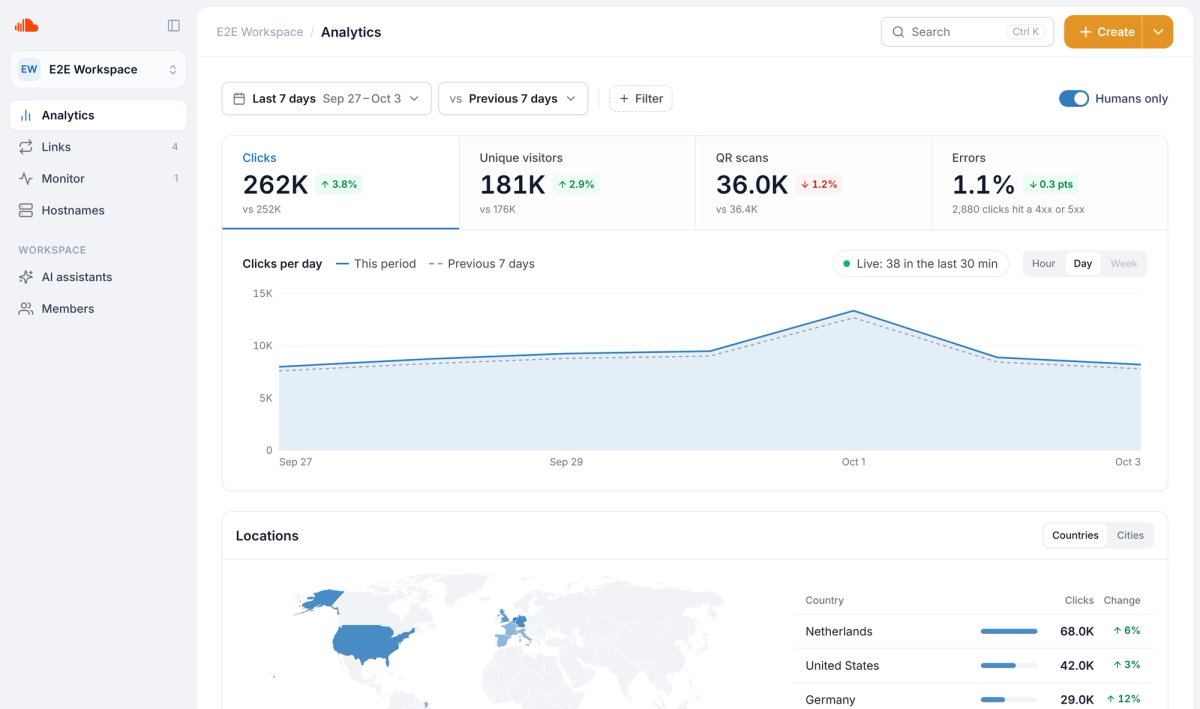Screen dimensions: 1200x709
Task: Switch chart granularity to Week
Action: pos(1124,264)
